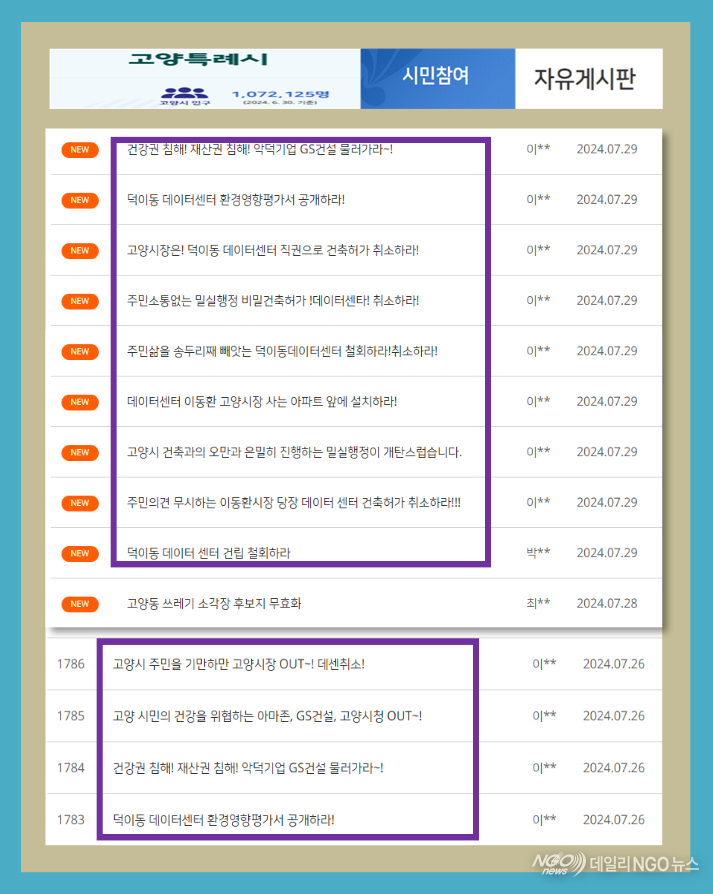The width and height of the screenshot is (713, 894).
Task: Open post 1785 about 아마존, GS건설, 고양시청 OUT
Action: pyautogui.click(x=267, y=716)
